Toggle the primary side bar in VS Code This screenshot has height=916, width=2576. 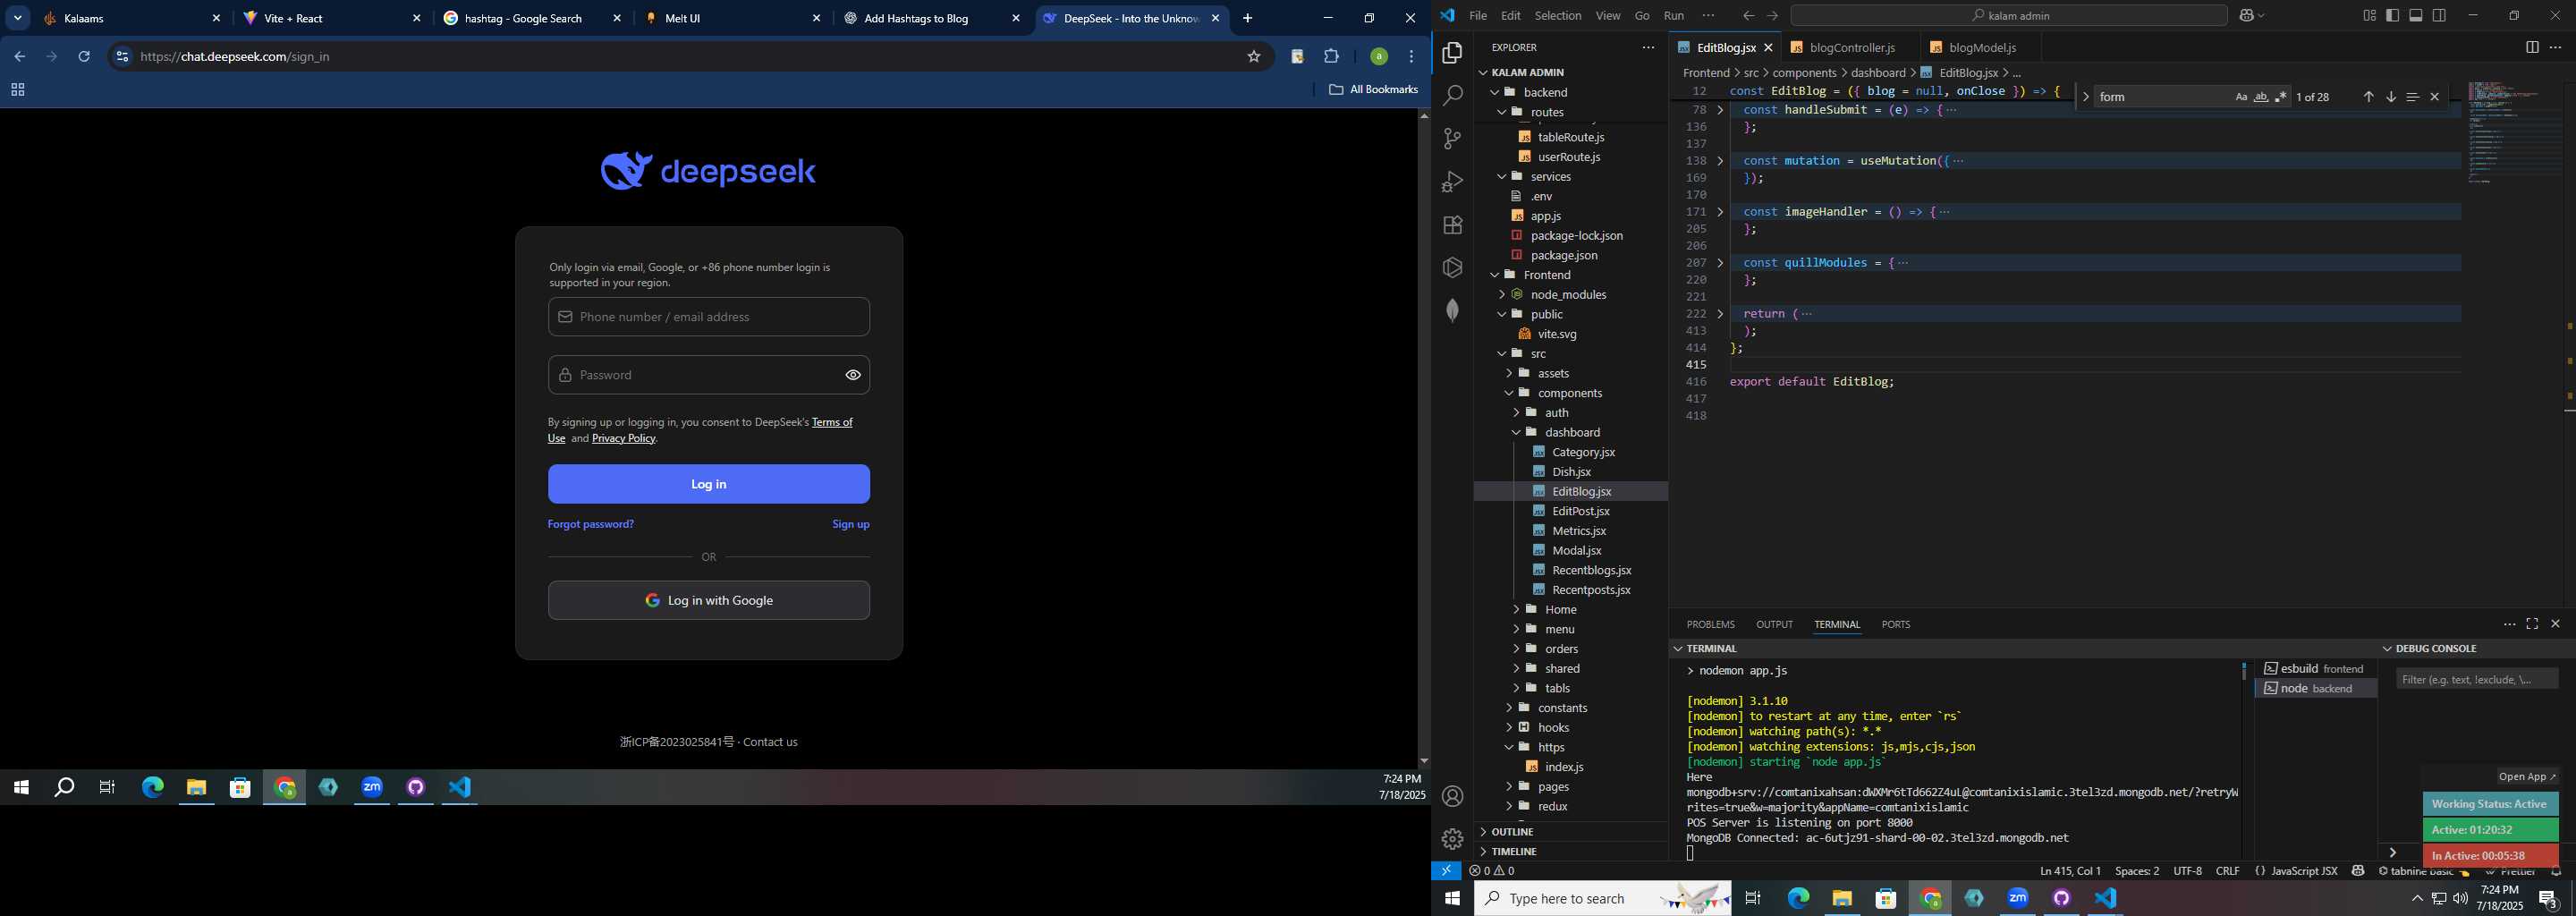pos(2392,16)
